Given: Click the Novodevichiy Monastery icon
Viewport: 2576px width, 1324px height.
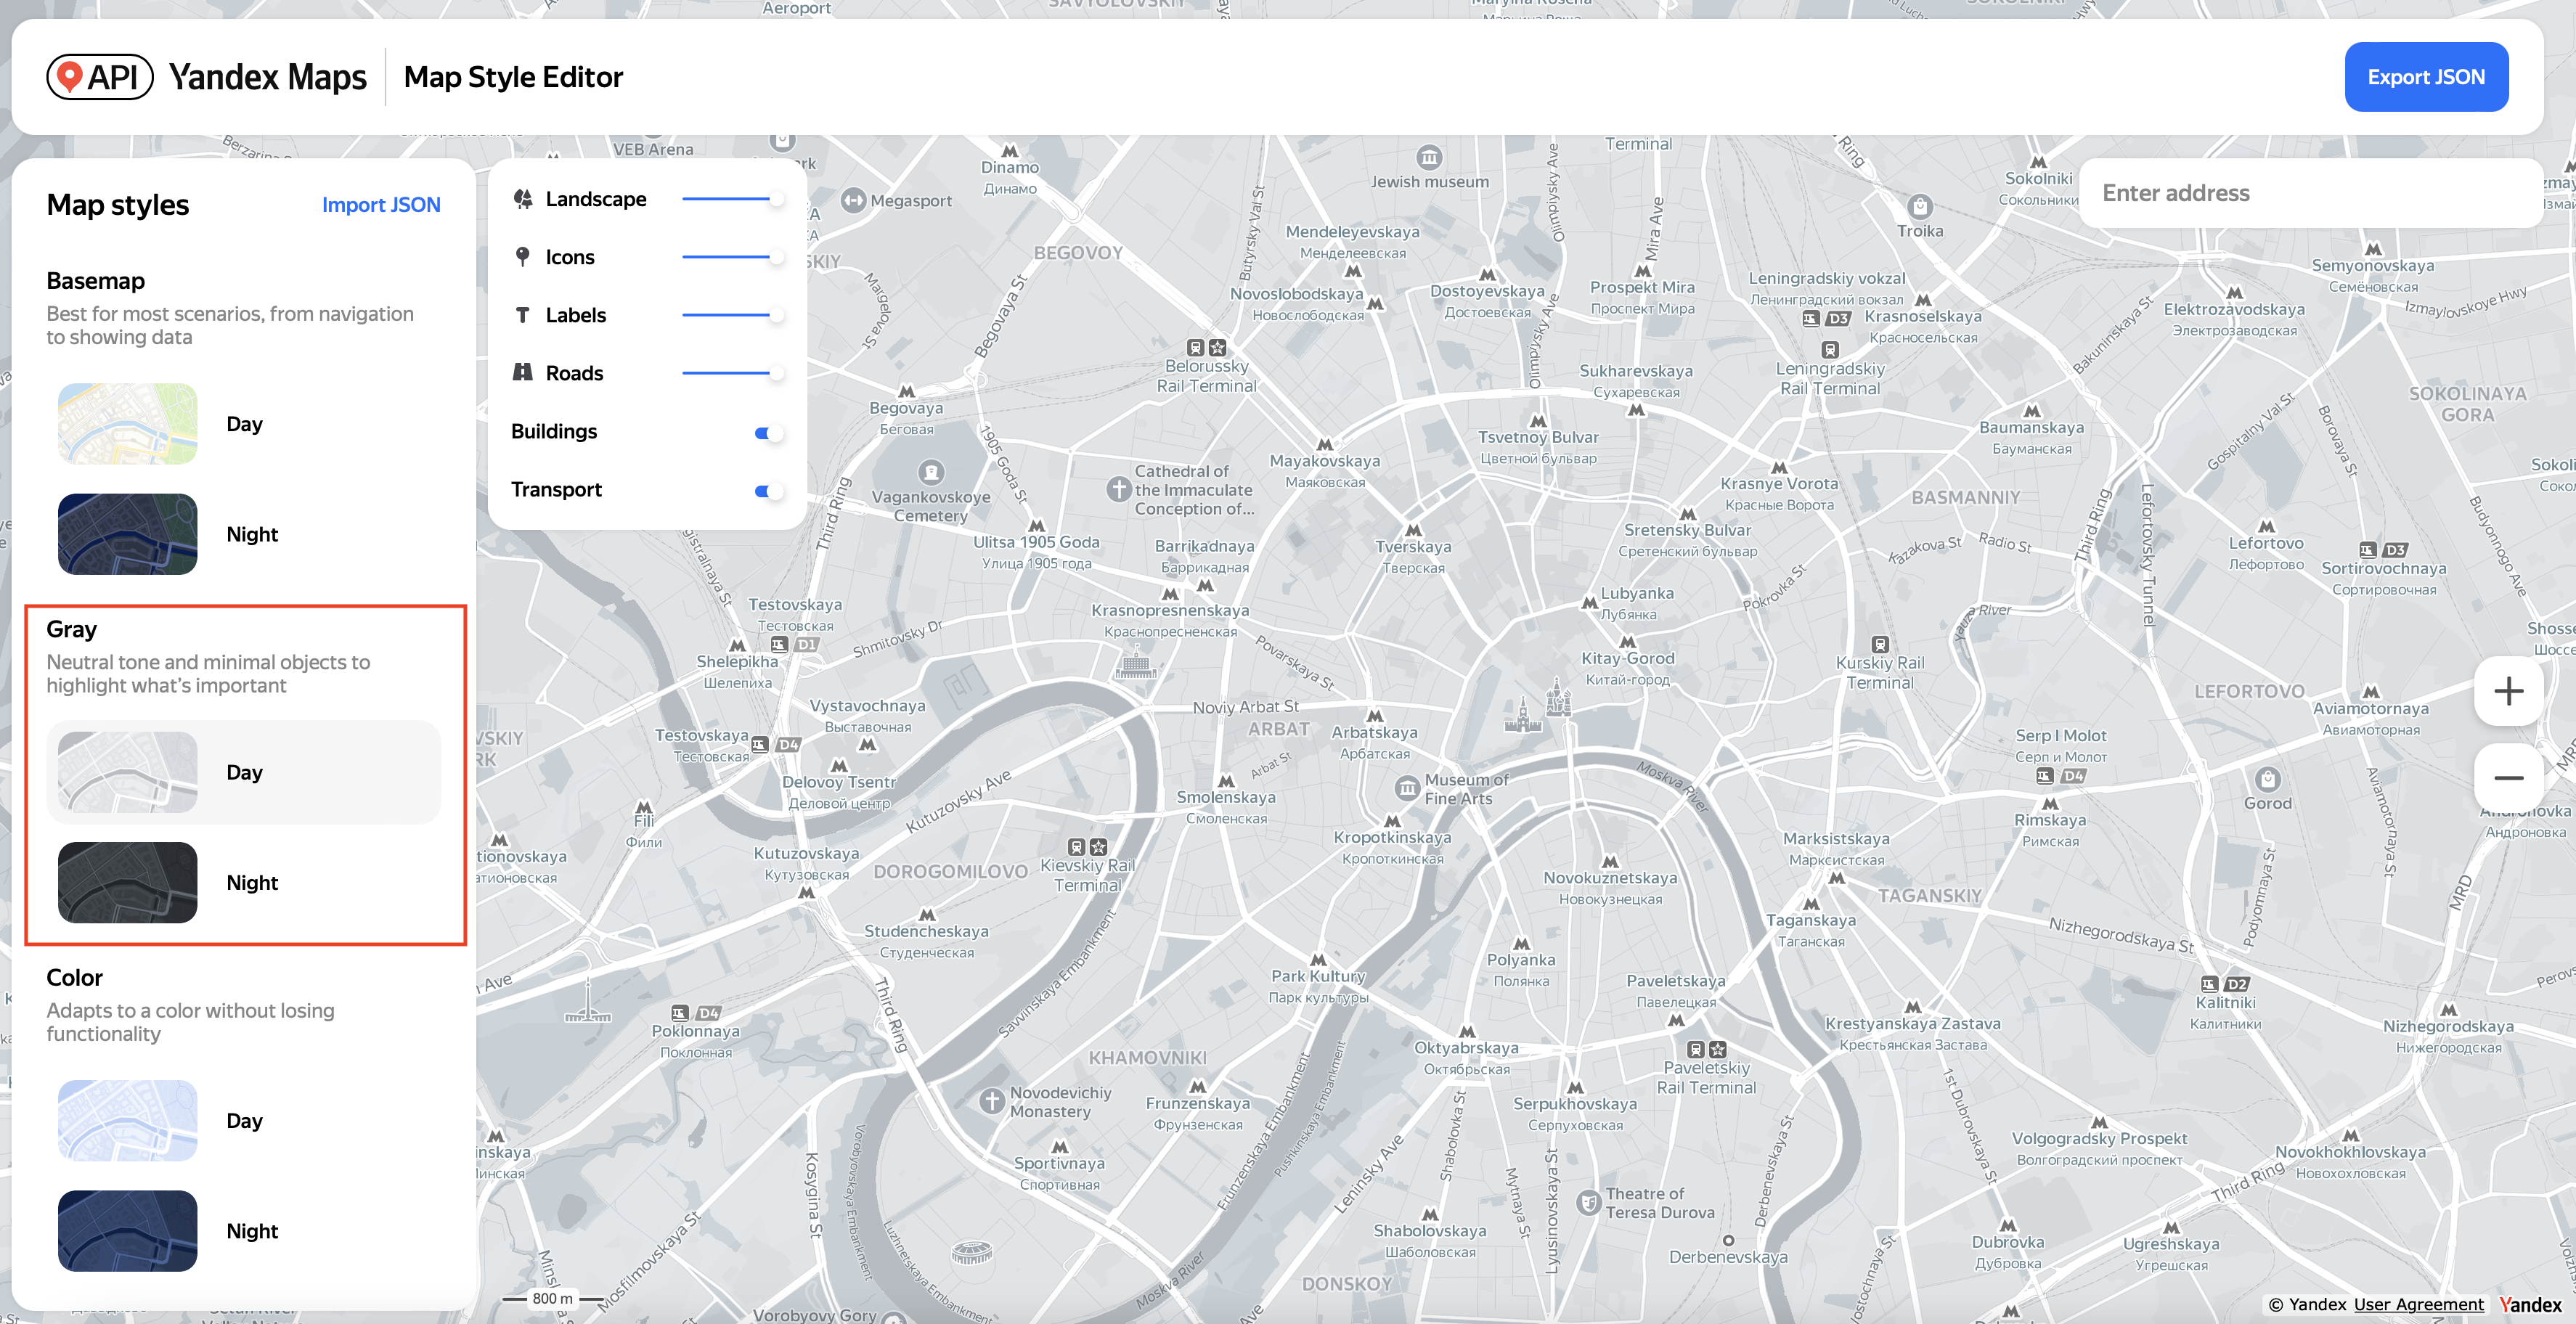Looking at the screenshot, I should point(991,1101).
